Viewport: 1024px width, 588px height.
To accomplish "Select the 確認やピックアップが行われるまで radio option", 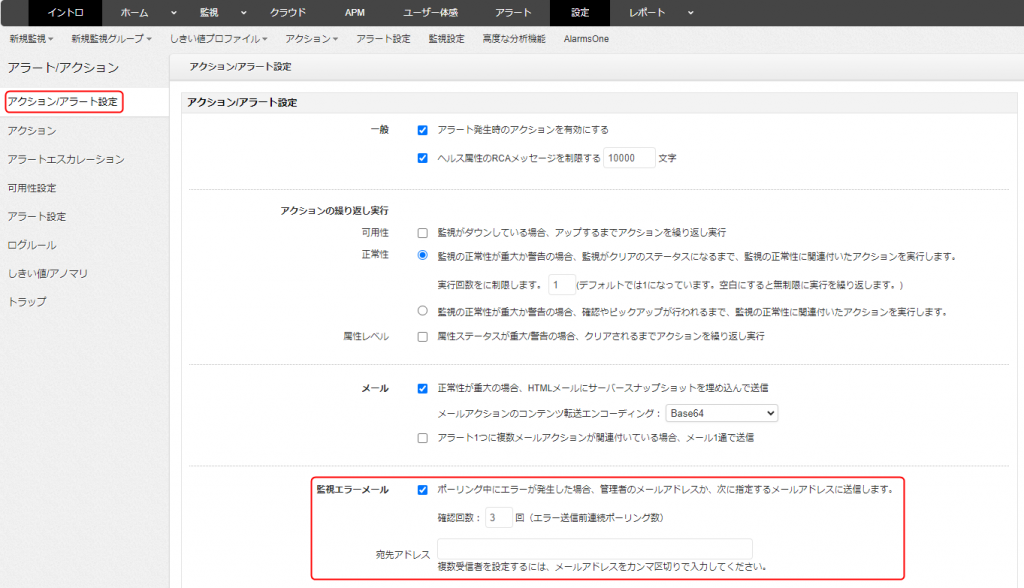I will (x=423, y=311).
